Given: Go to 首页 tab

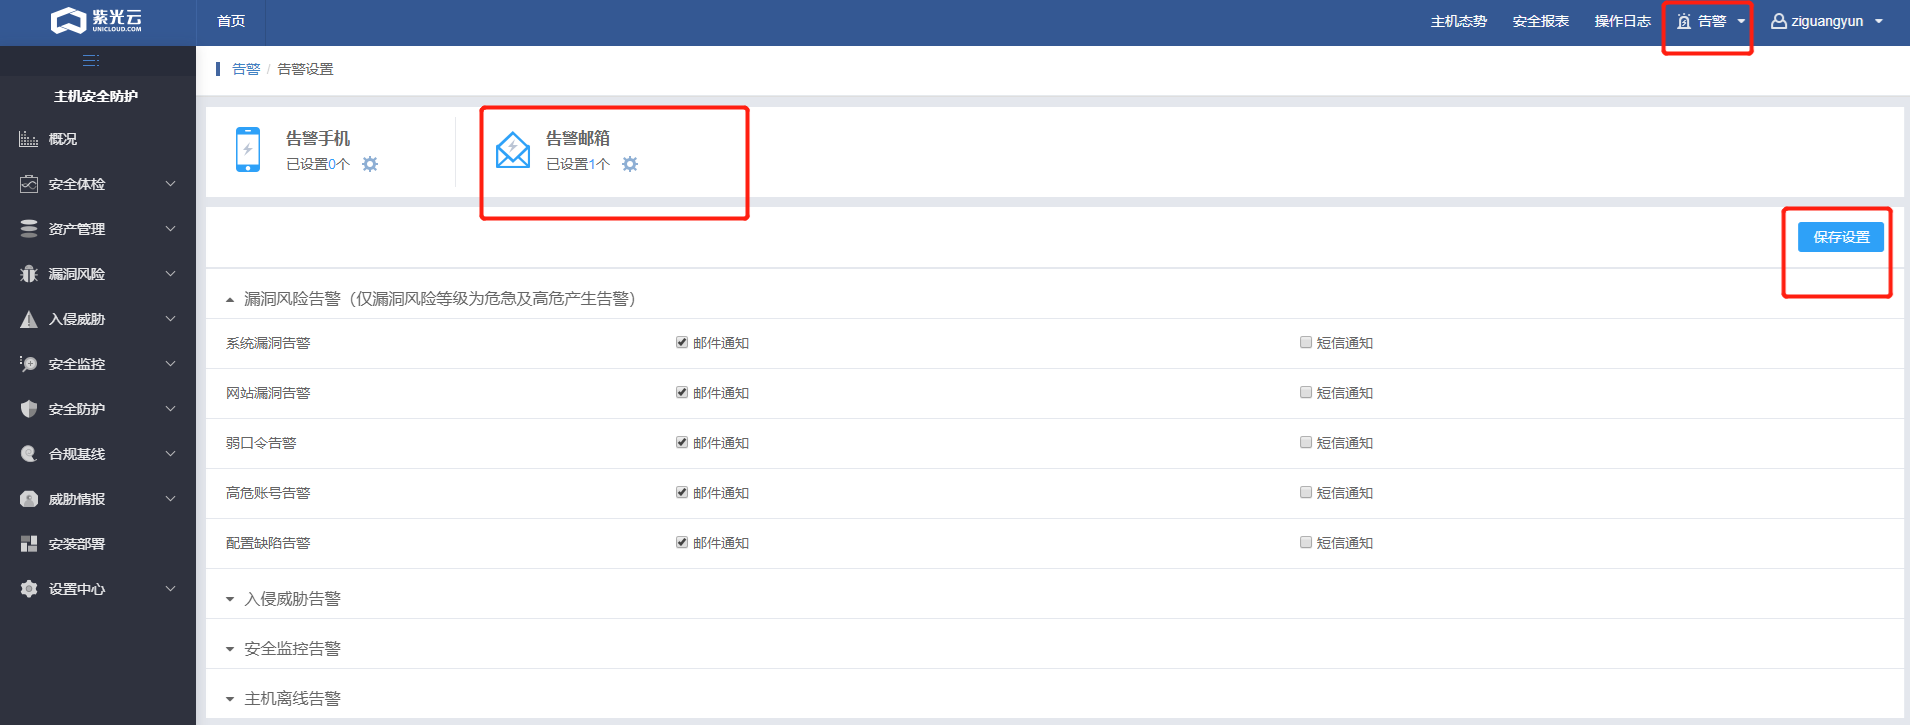Looking at the screenshot, I should click(x=231, y=21).
